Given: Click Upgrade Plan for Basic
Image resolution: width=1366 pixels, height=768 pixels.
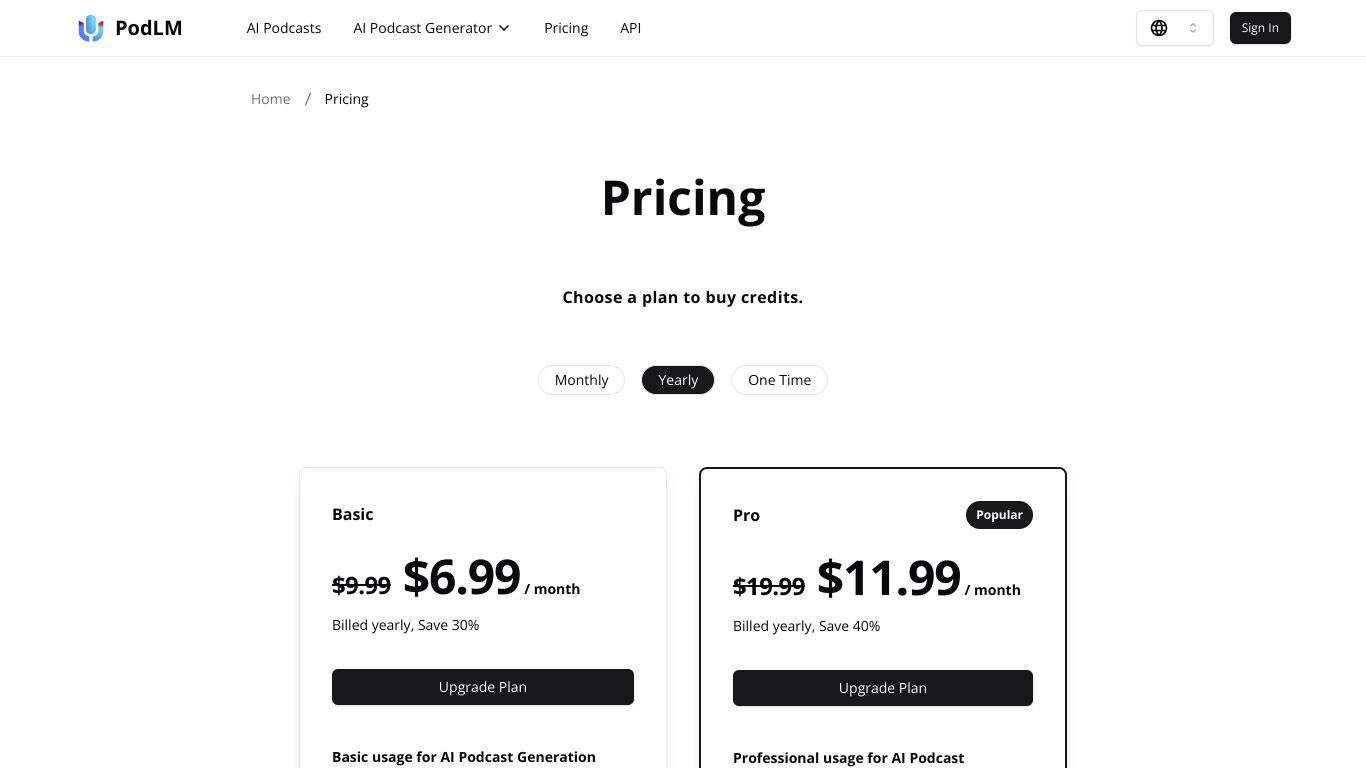Looking at the screenshot, I should click(x=483, y=687).
